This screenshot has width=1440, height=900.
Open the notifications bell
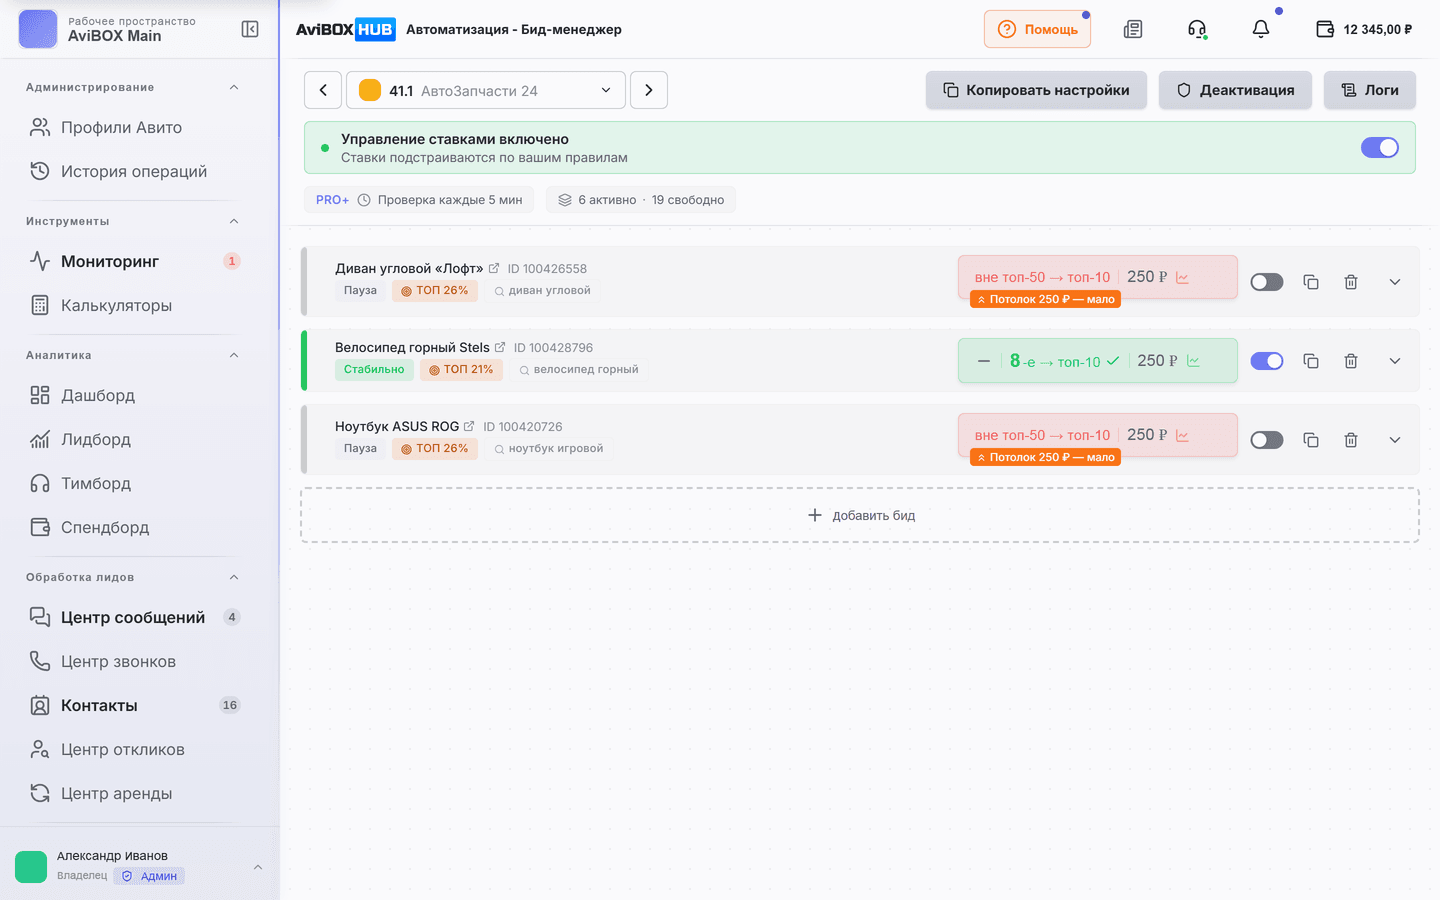pos(1261,29)
